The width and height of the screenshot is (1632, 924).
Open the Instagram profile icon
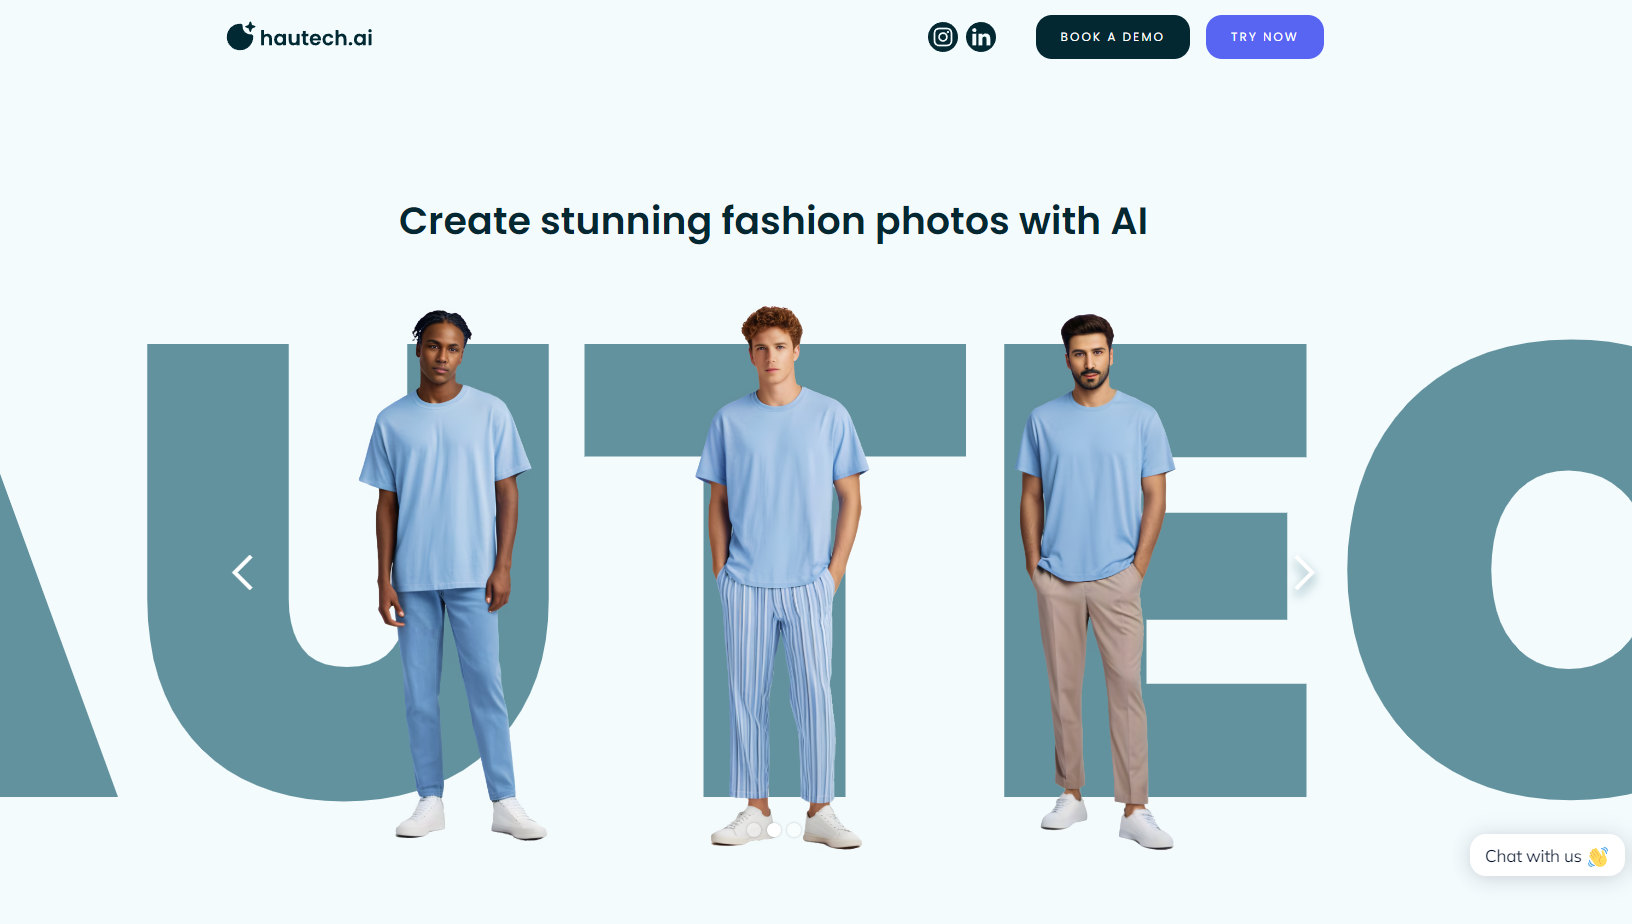pyautogui.click(x=943, y=37)
